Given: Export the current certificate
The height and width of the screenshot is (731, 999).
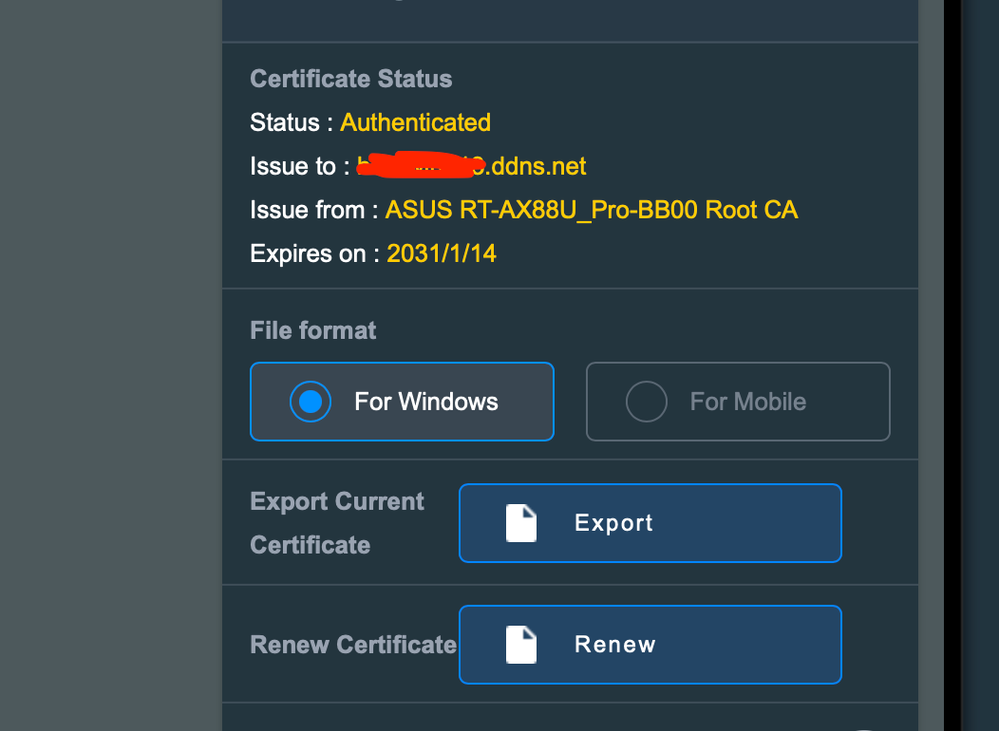Looking at the screenshot, I should tap(650, 523).
